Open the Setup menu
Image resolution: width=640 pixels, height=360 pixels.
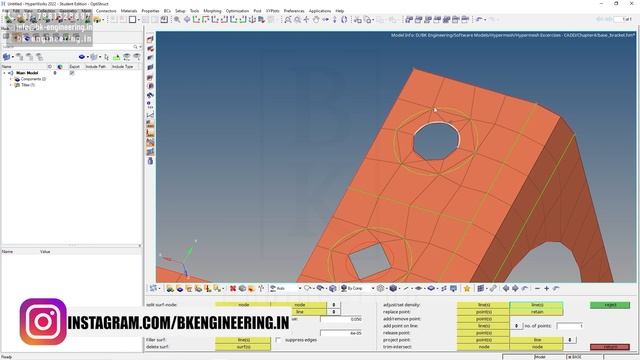[x=180, y=11]
